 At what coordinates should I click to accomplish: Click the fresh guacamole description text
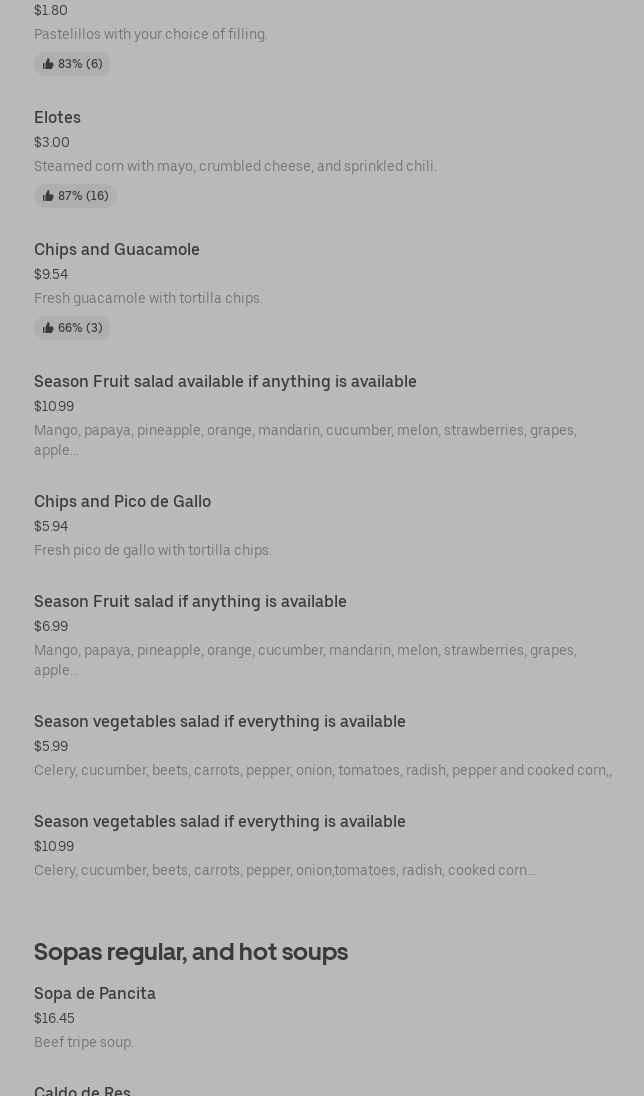[148, 298]
